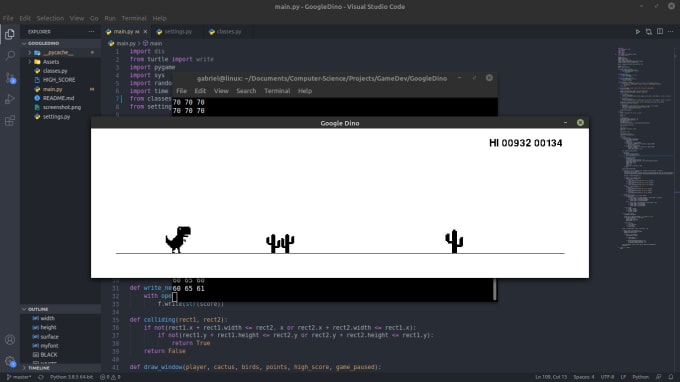
Task: Change the Python language mode
Action: coord(641,377)
